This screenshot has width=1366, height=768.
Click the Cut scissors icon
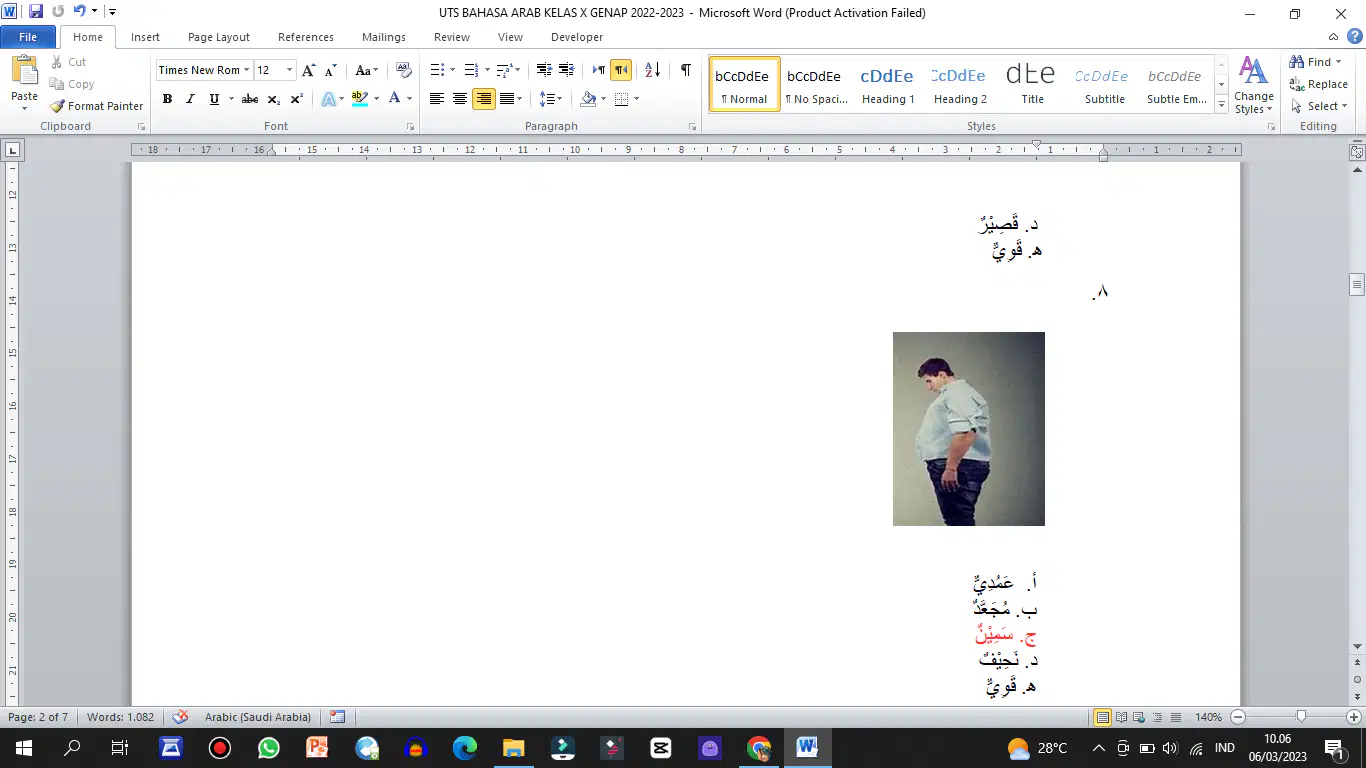pyautogui.click(x=68, y=62)
